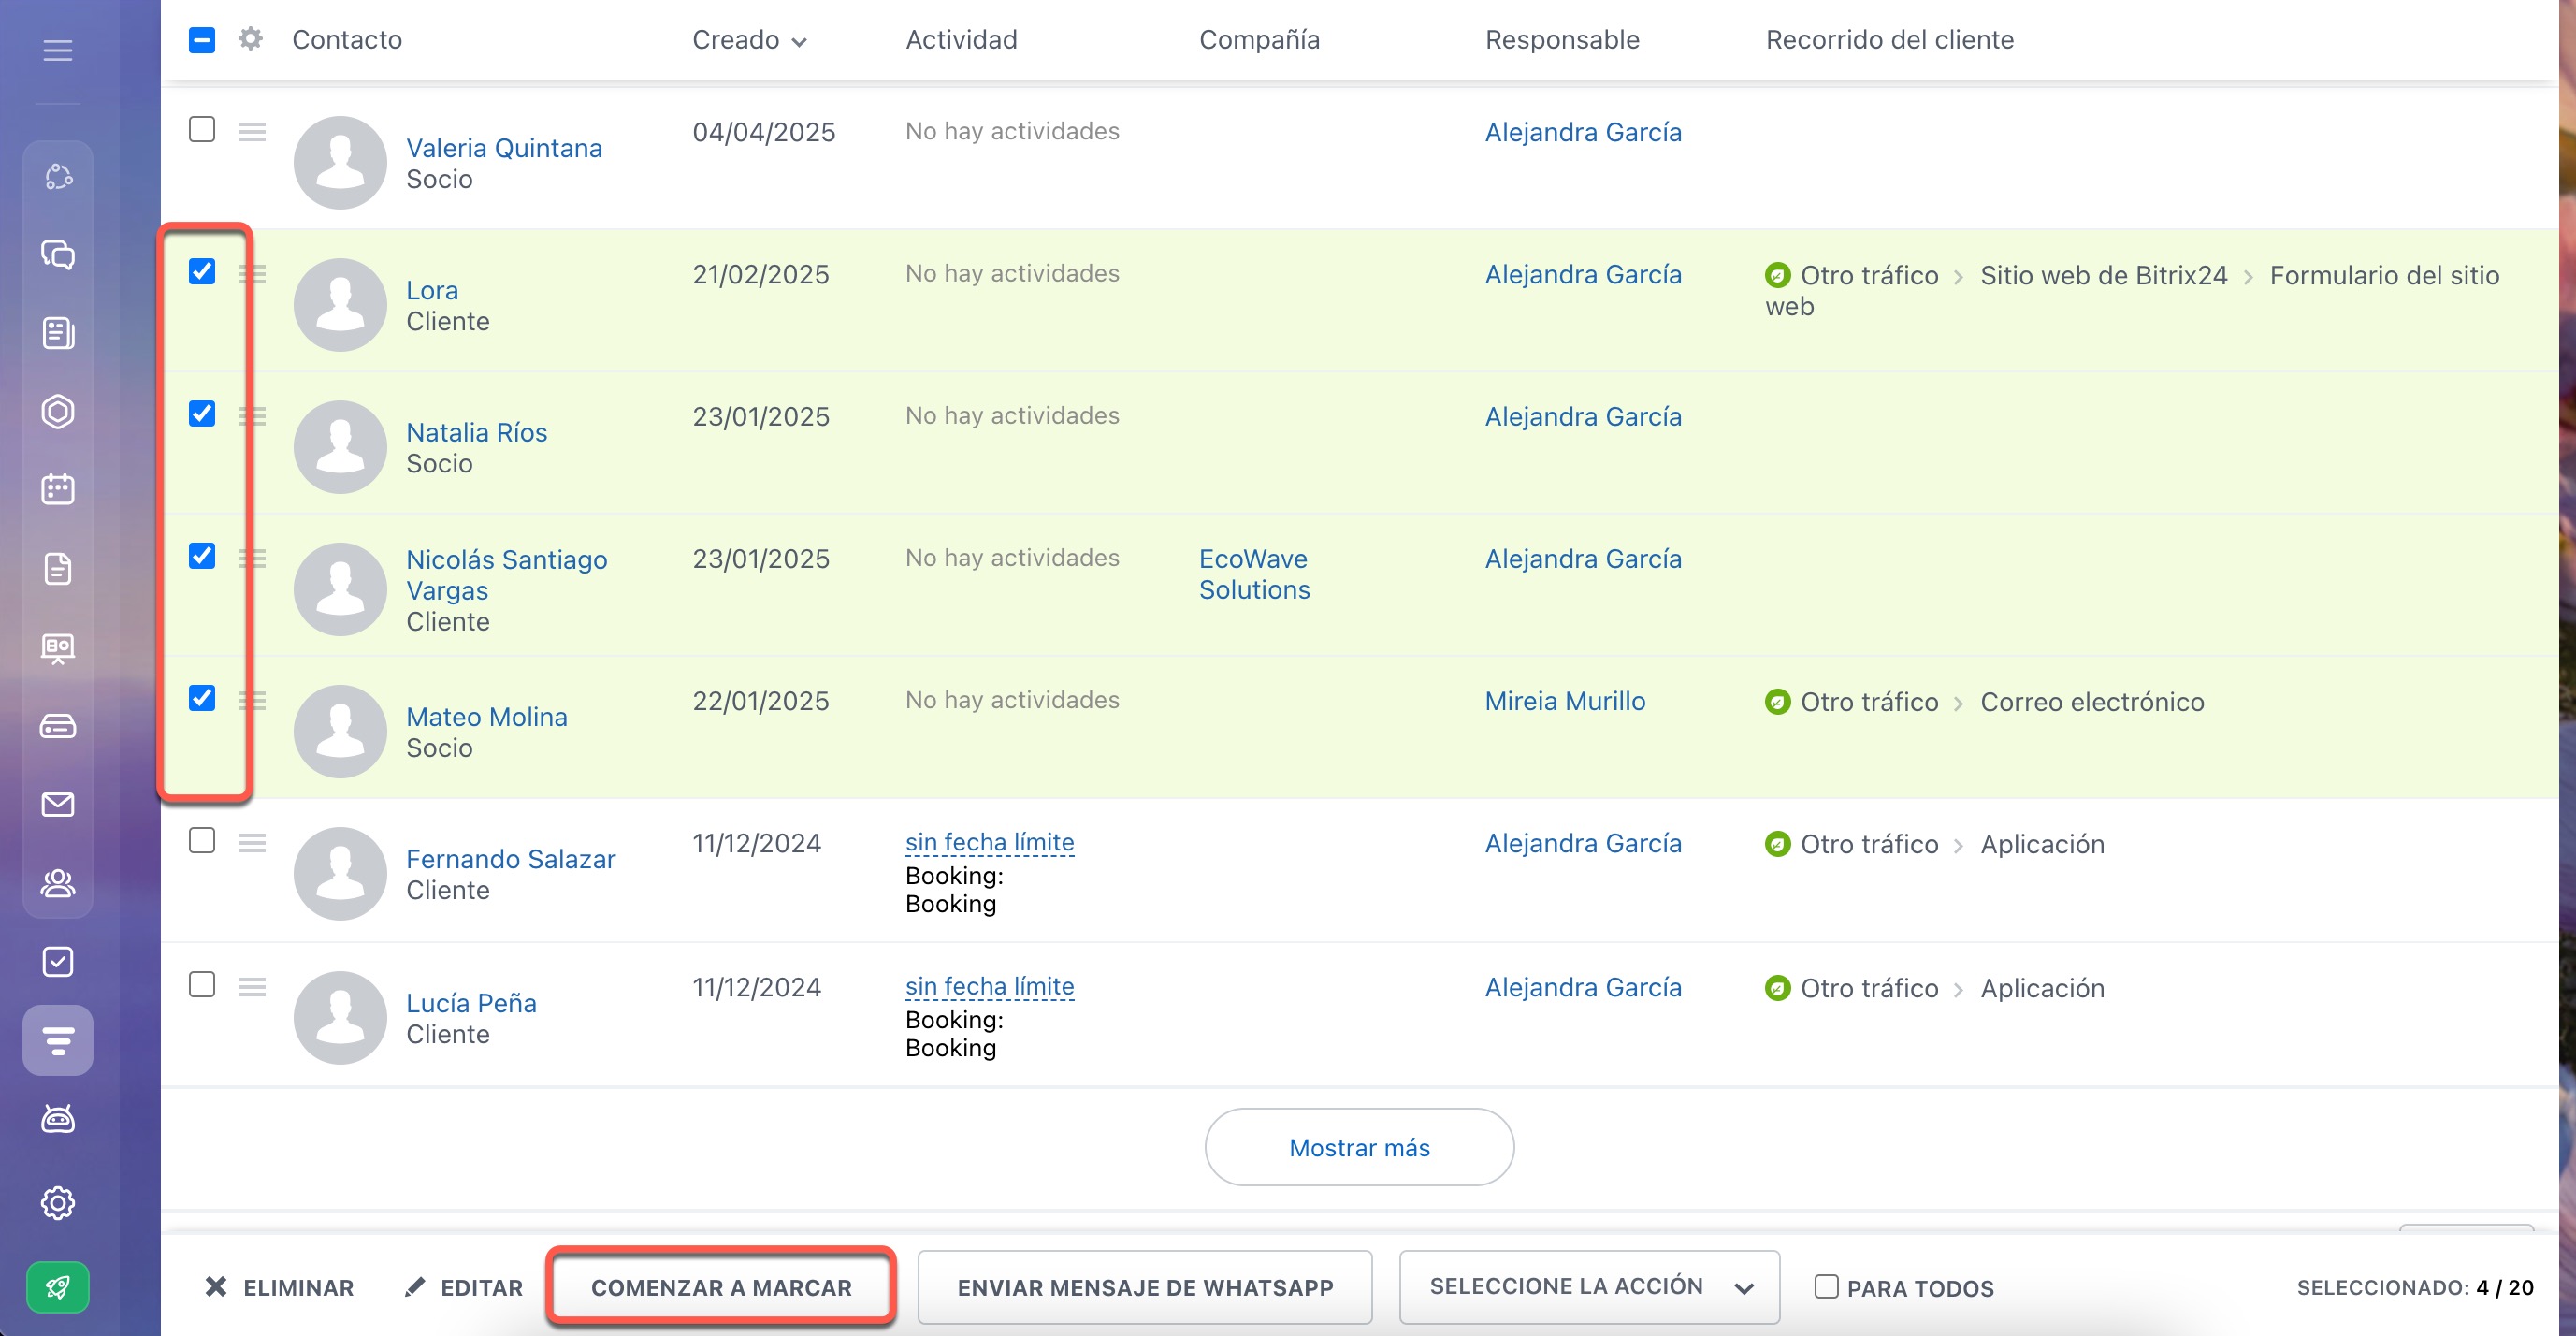This screenshot has height=1336, width=2576.
Task: Click the pencil EDITAR action
Action: pos(464,1287)
